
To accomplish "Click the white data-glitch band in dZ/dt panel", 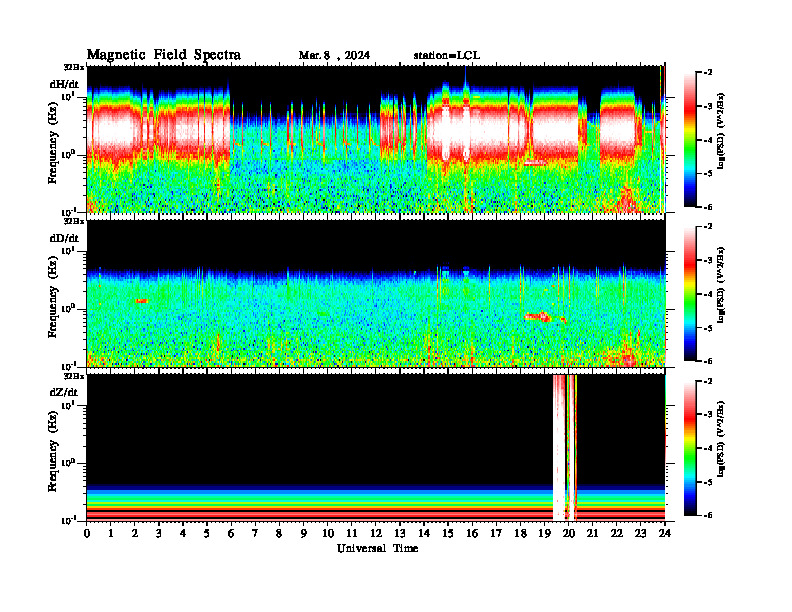I will [x=559, y=447].
